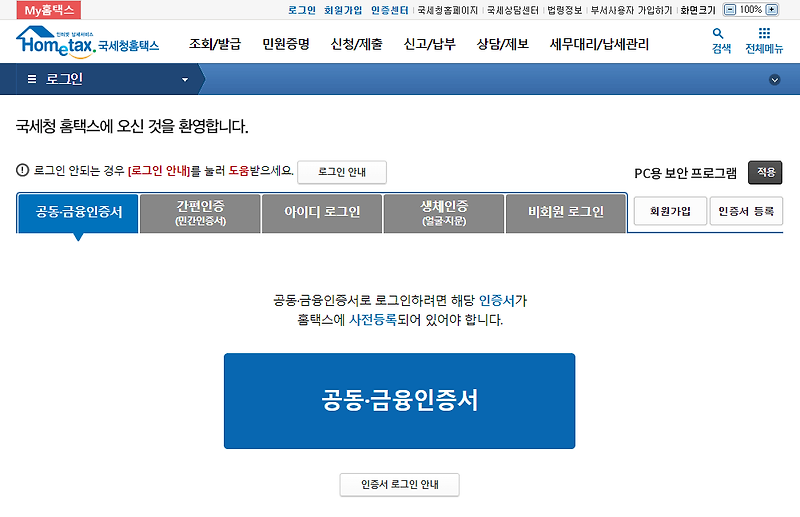This screenshot has height=517, width=800.
Task: Open the 민원증명 menu
Action: (x=286, y=44)
